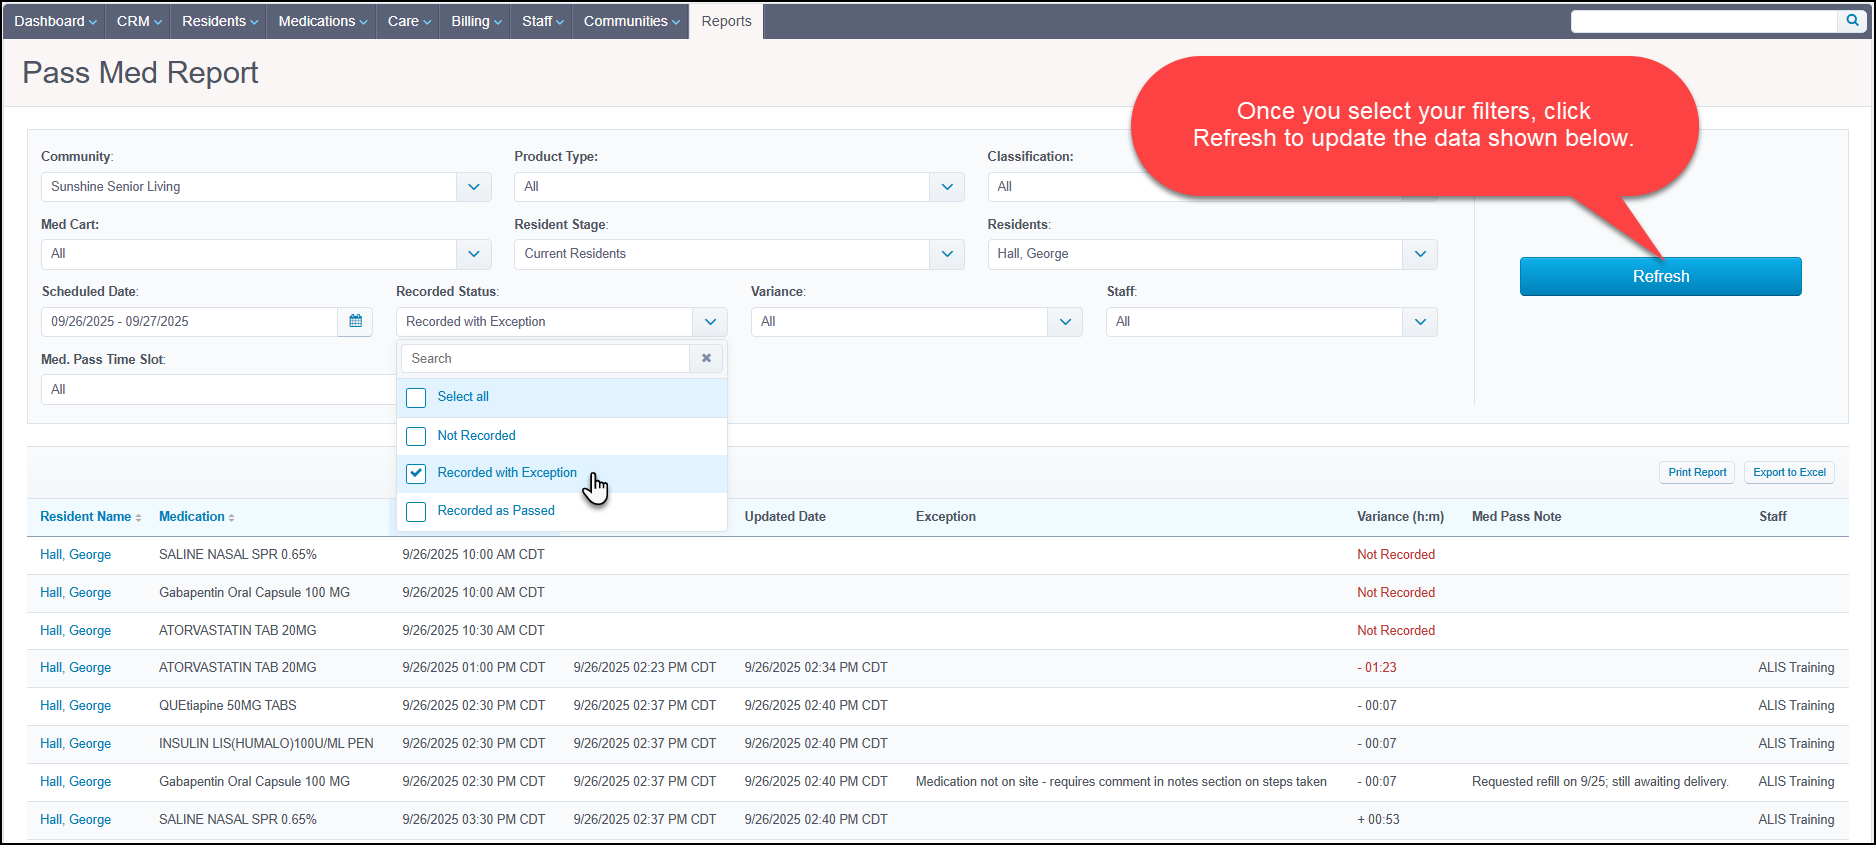1876x845 pixels.
Task: Click ALIS Training in the ATORVASTATIN 01:00 PM row
Action: coord(1796,668)
